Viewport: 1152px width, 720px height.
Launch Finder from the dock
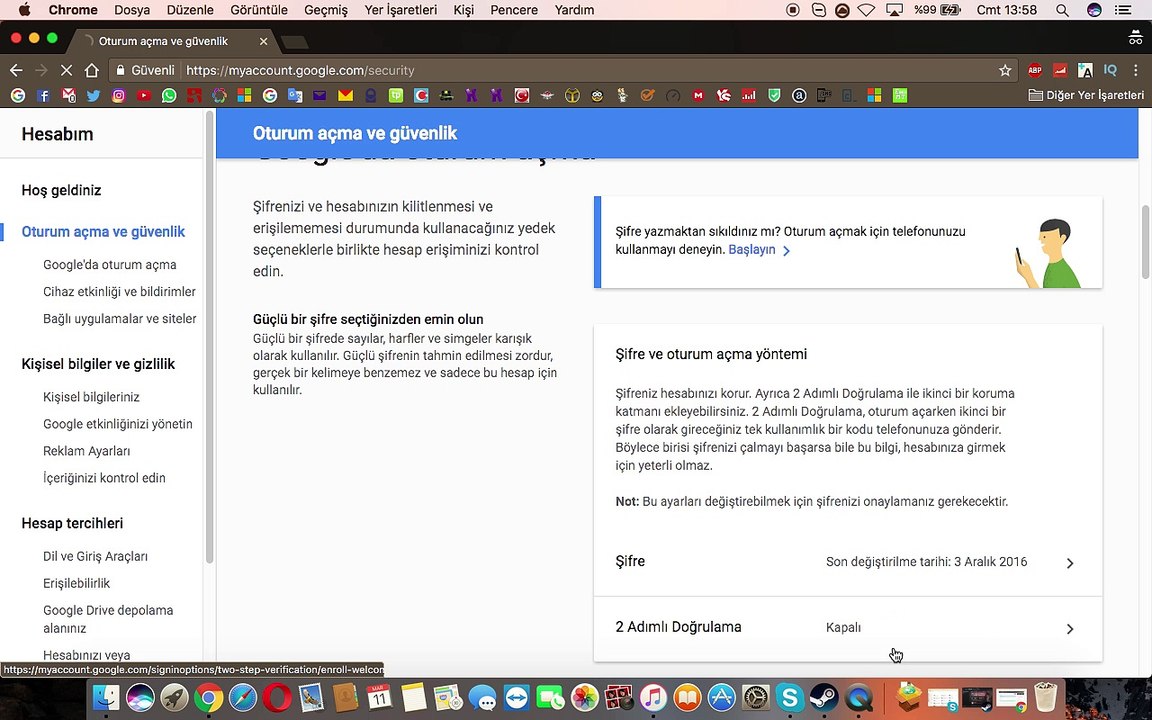click(x=107, y=697)
